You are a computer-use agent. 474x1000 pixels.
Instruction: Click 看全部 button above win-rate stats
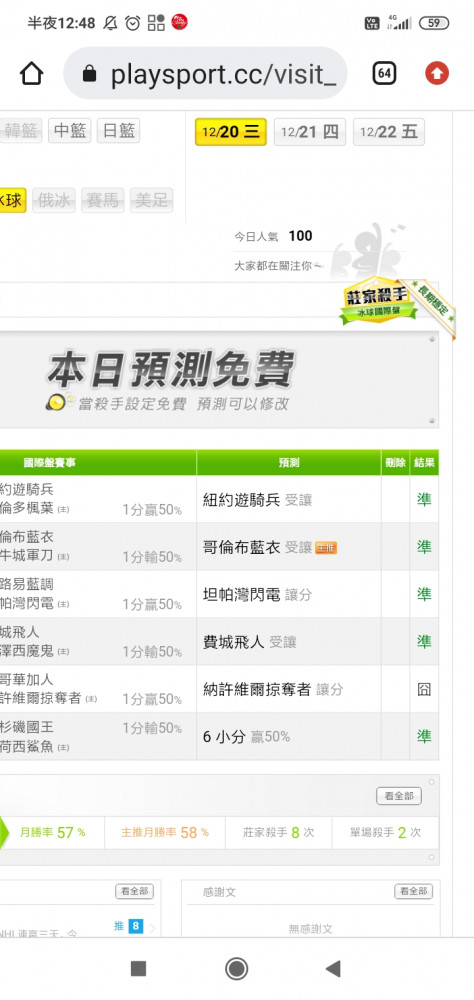pyautogui.click(x=399, y=796)
